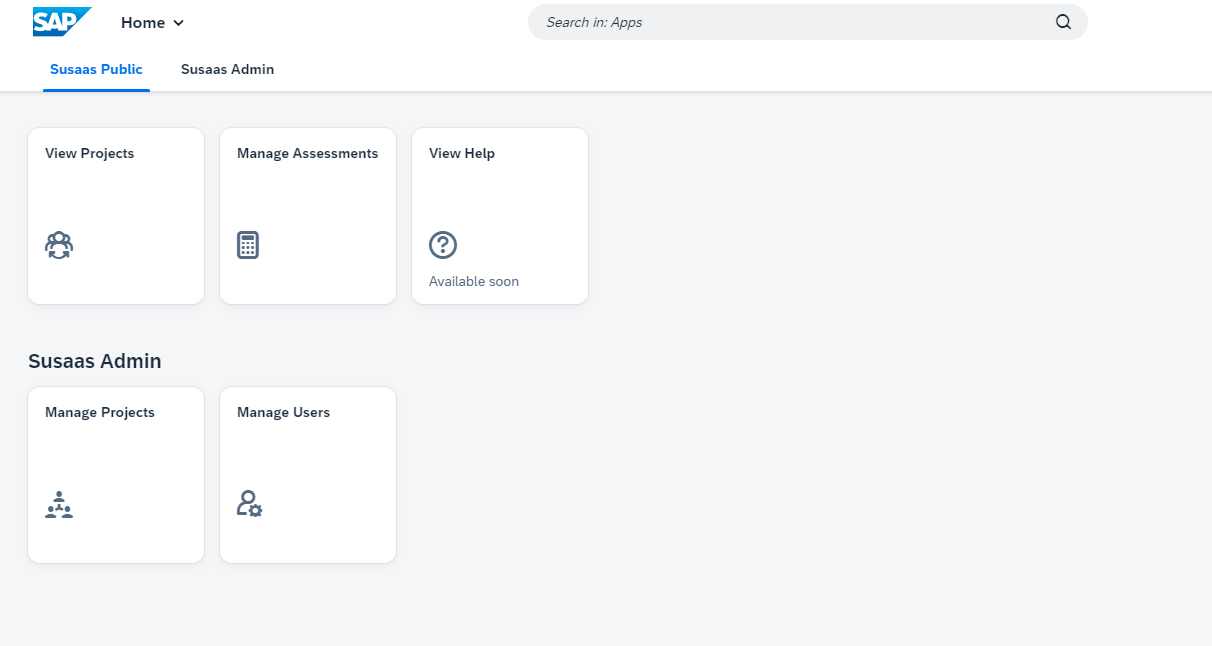Click the Manage Users person-gear icon
The image size is (1212, 646).
[x=250, y=504]
